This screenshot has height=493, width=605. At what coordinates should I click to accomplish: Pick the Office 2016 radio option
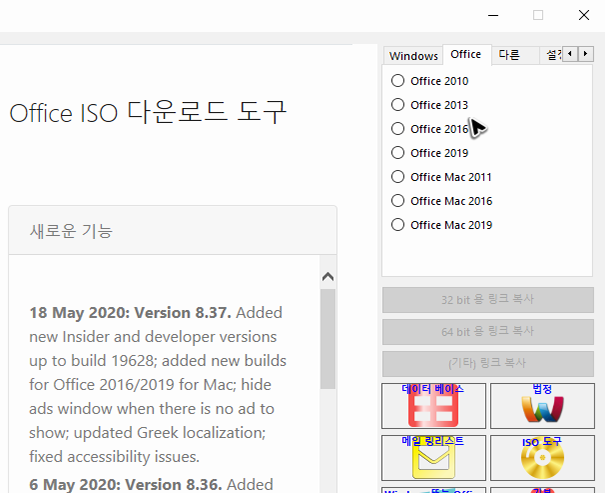click(398, 128)
